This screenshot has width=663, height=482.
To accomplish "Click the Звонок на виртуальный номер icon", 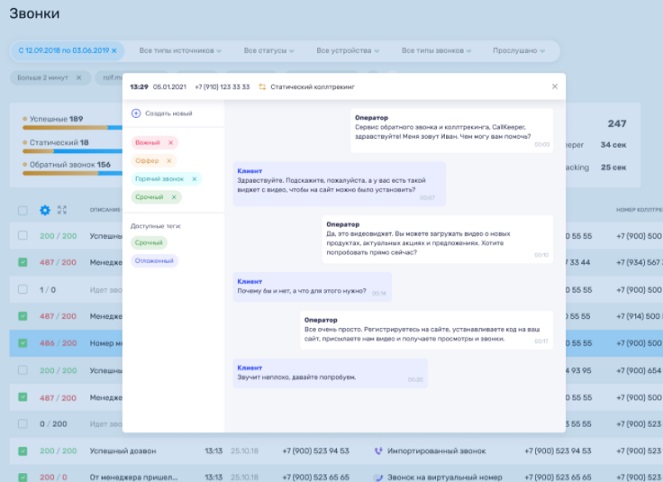I will pos(378,477).
